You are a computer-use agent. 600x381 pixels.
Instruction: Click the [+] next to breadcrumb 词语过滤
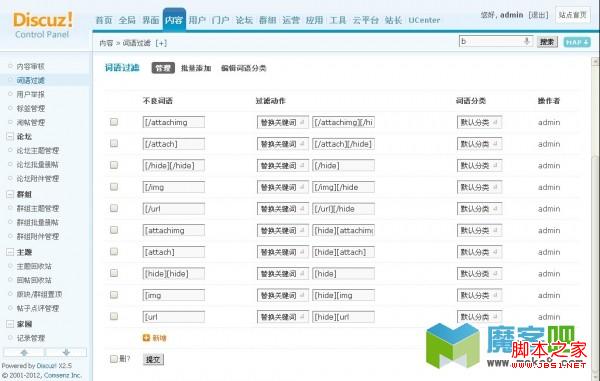[161, 43]
